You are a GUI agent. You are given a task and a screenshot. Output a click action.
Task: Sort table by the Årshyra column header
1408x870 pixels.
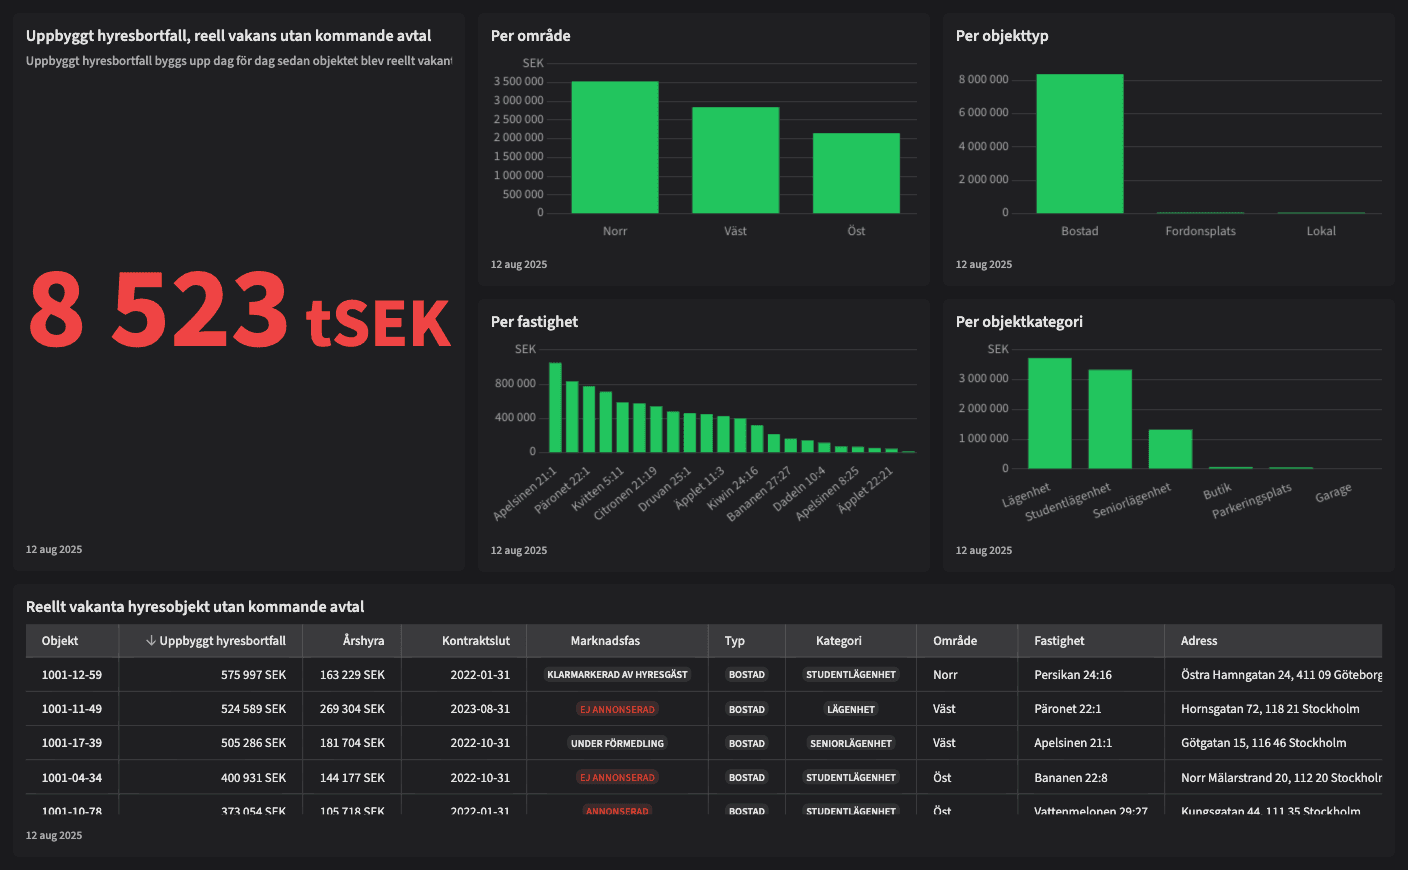coord(363,641)
